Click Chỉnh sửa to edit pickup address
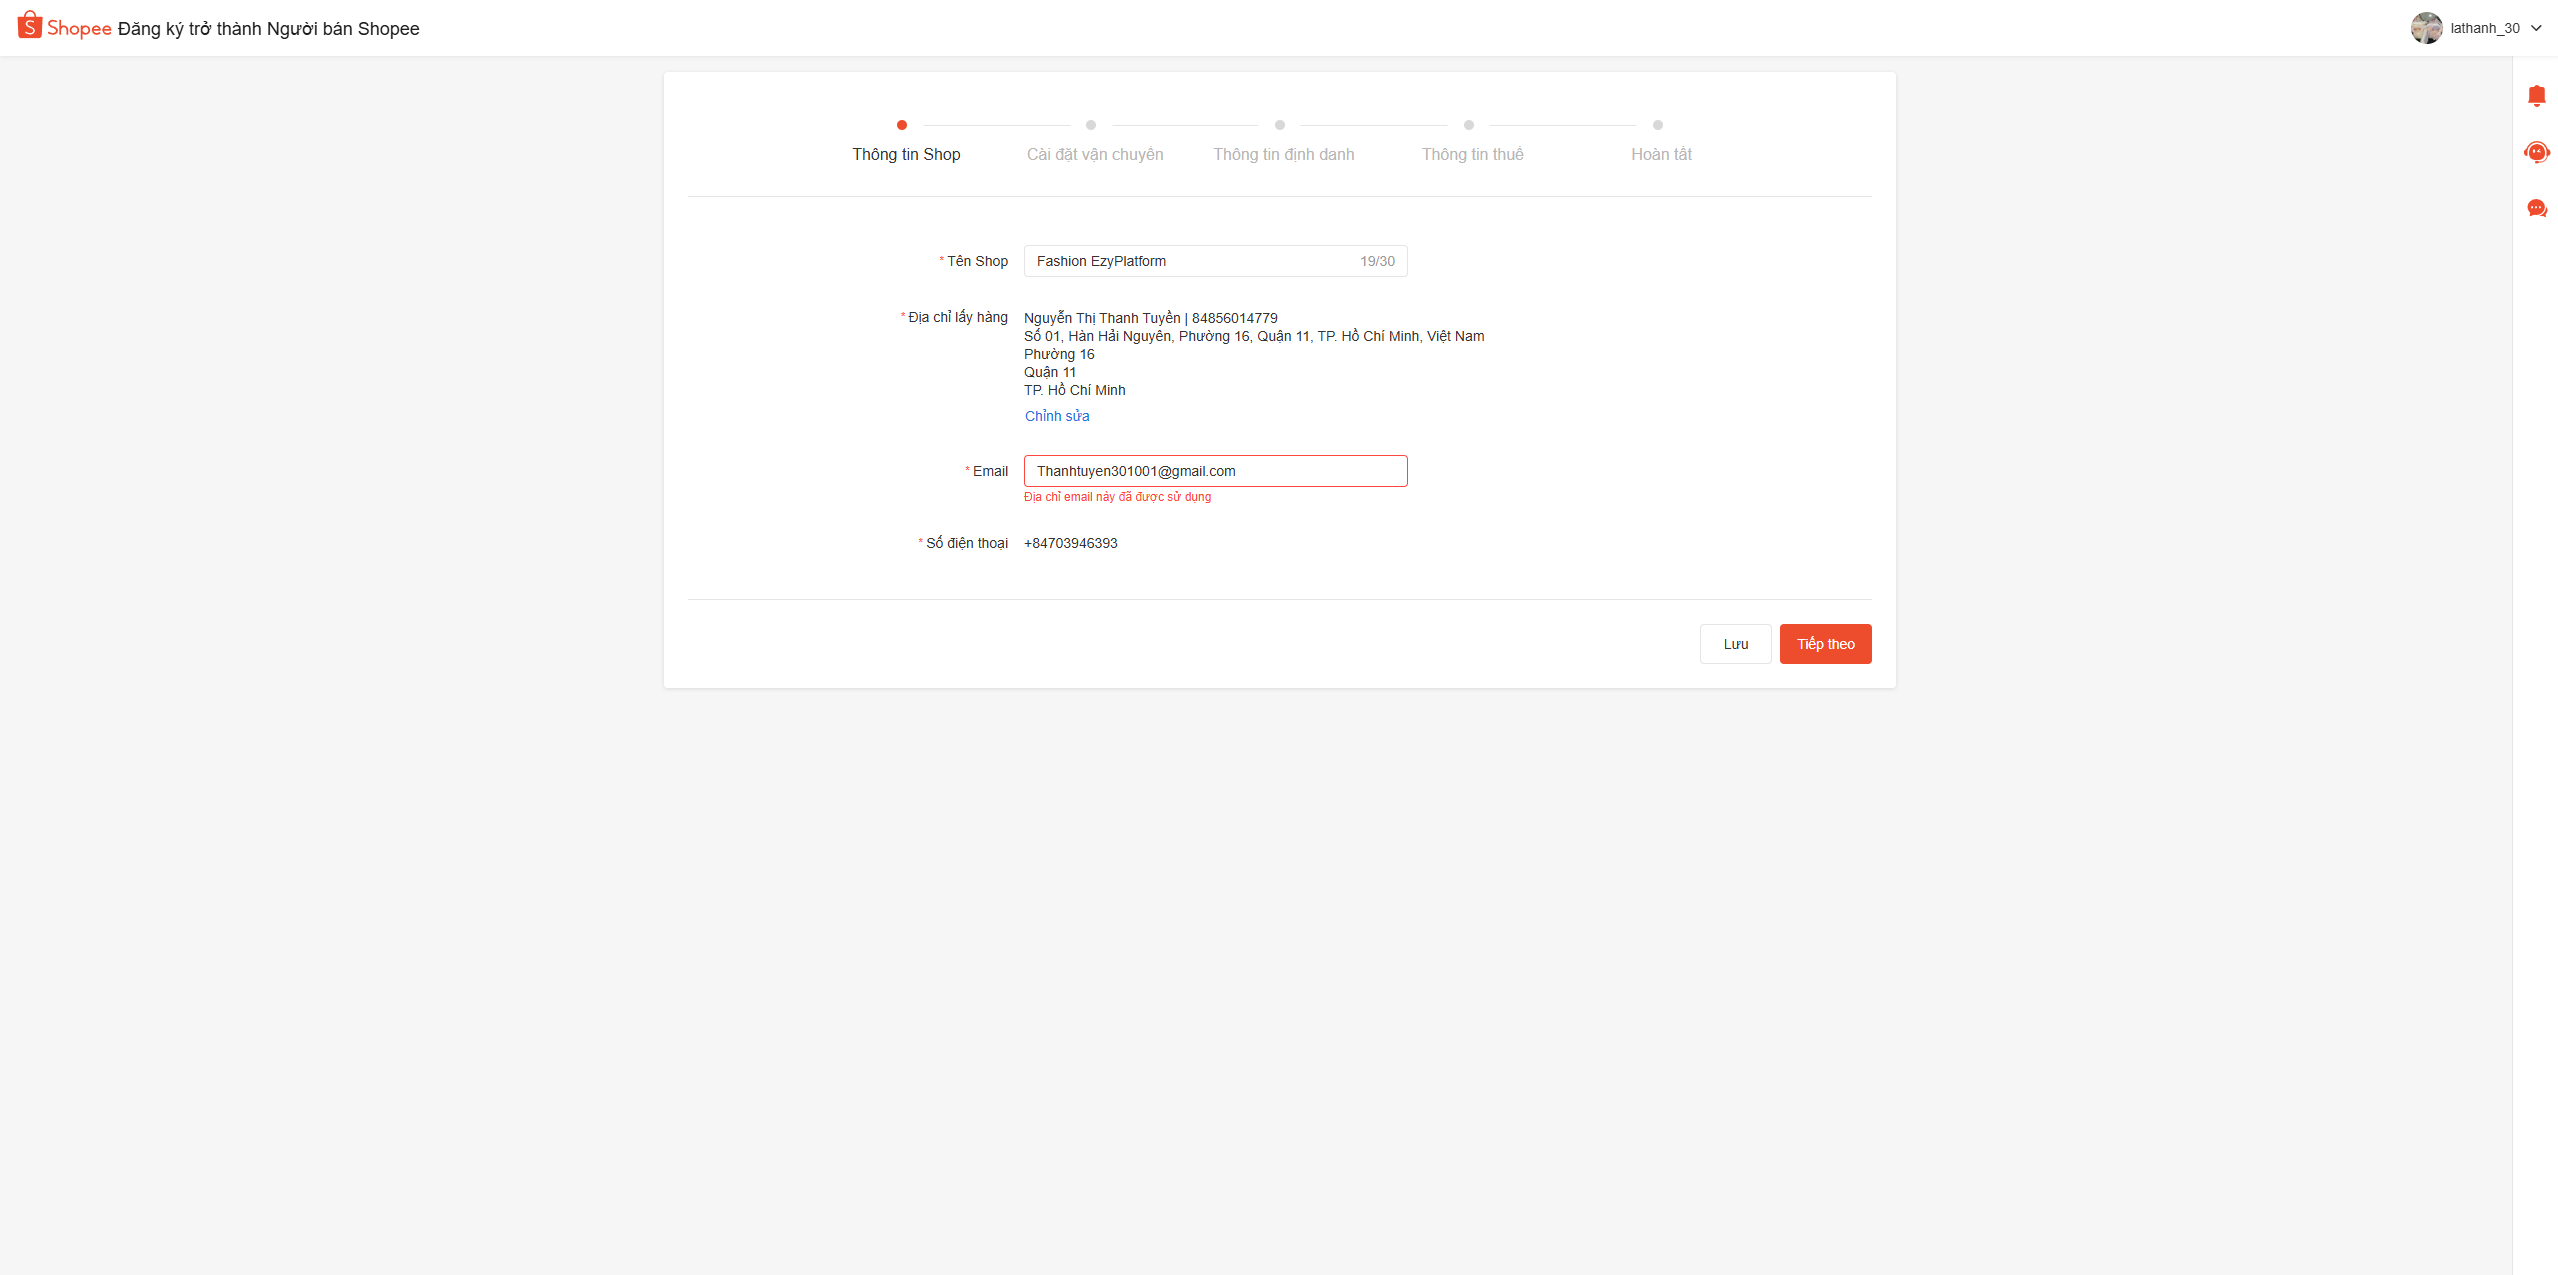The height and width of the screenshot is (1275, 2558). pos(1057,416)
